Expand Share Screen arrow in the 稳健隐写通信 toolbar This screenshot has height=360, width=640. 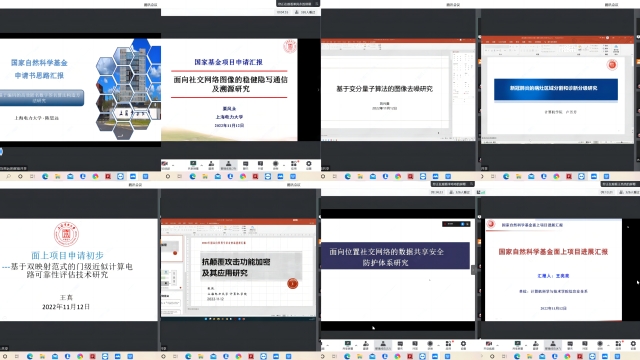[202, 165]
